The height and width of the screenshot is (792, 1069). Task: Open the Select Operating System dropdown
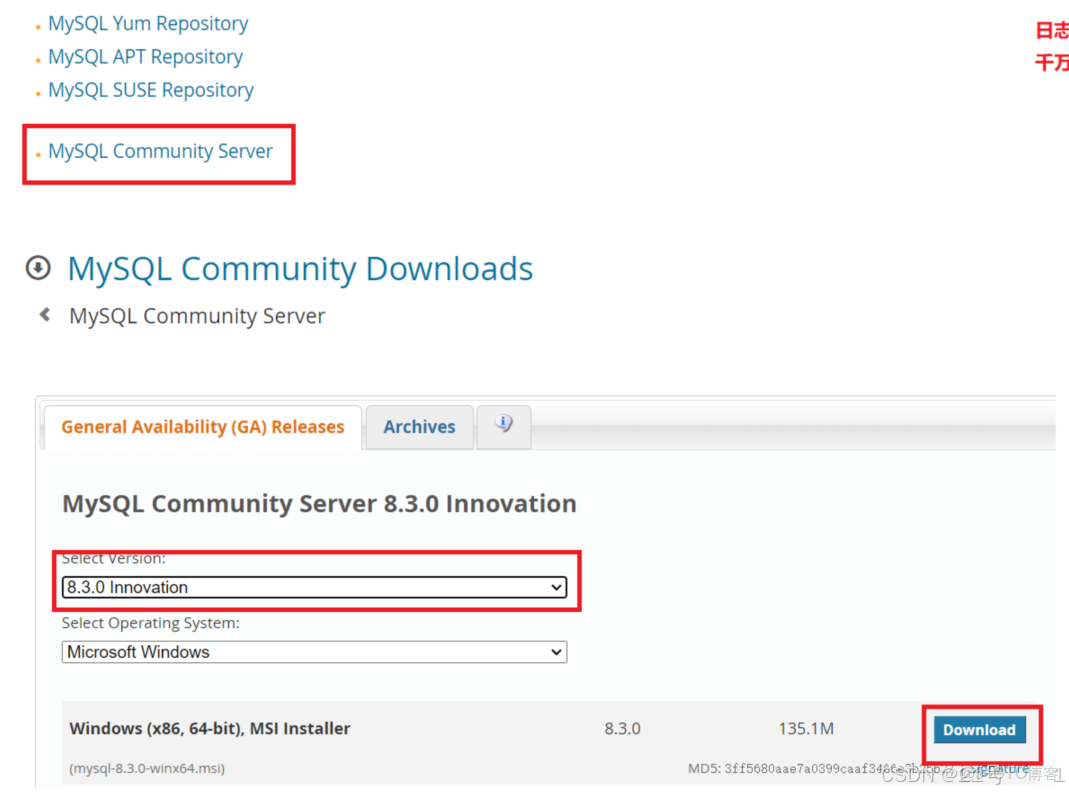314,652
